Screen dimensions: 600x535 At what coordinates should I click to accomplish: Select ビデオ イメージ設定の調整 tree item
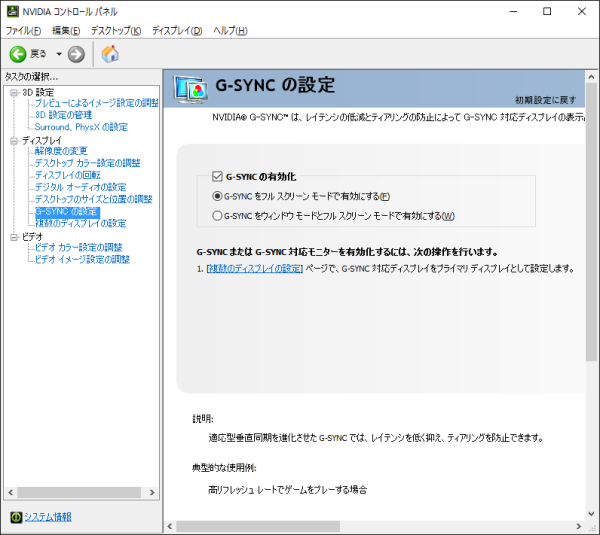pos(82,260)
